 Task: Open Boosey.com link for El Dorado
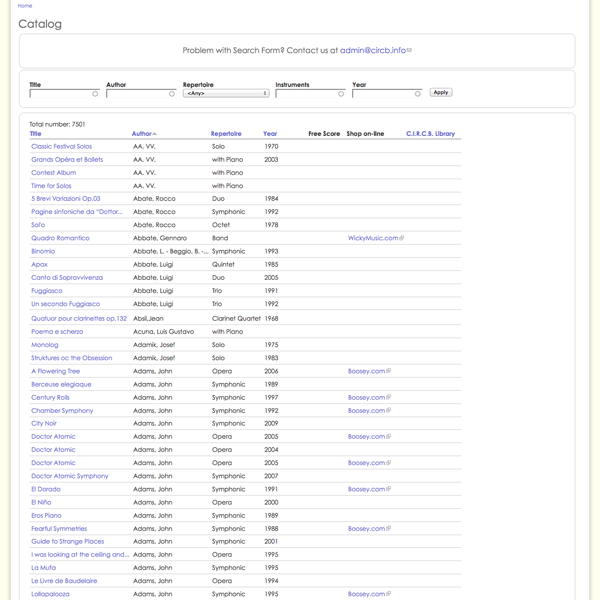click(x=365, y=490)
